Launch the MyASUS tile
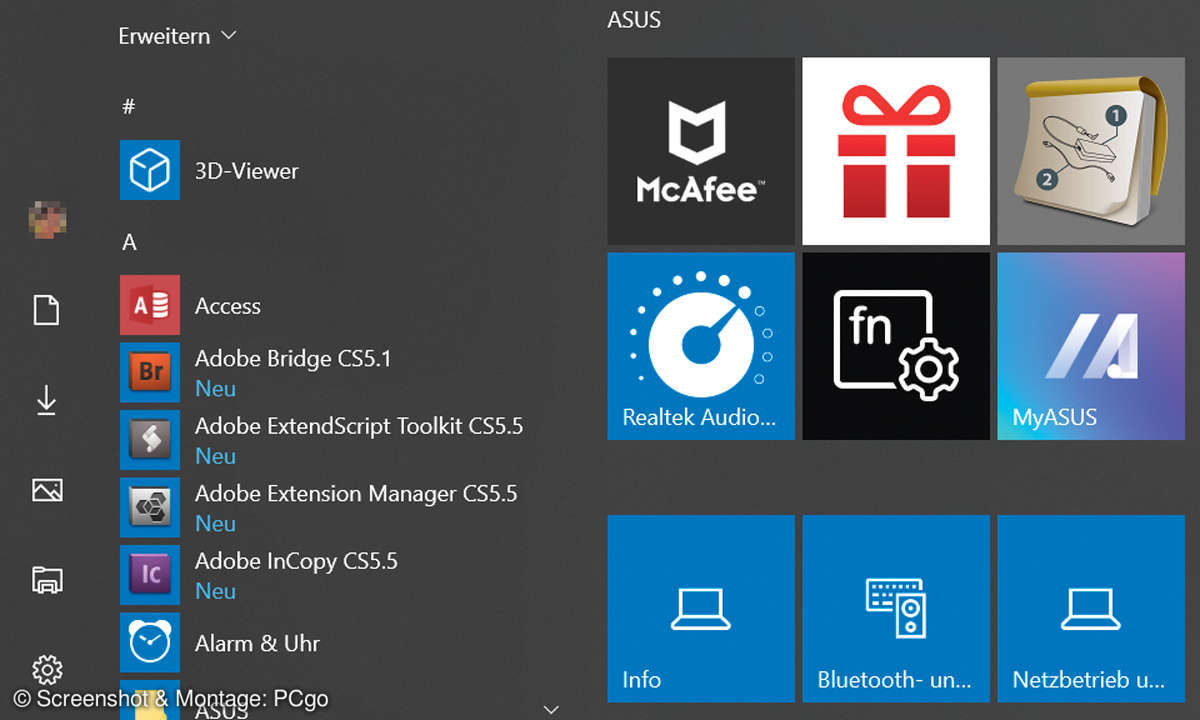Viewport: 1200px width, 720px height. tap(1091, 346)
